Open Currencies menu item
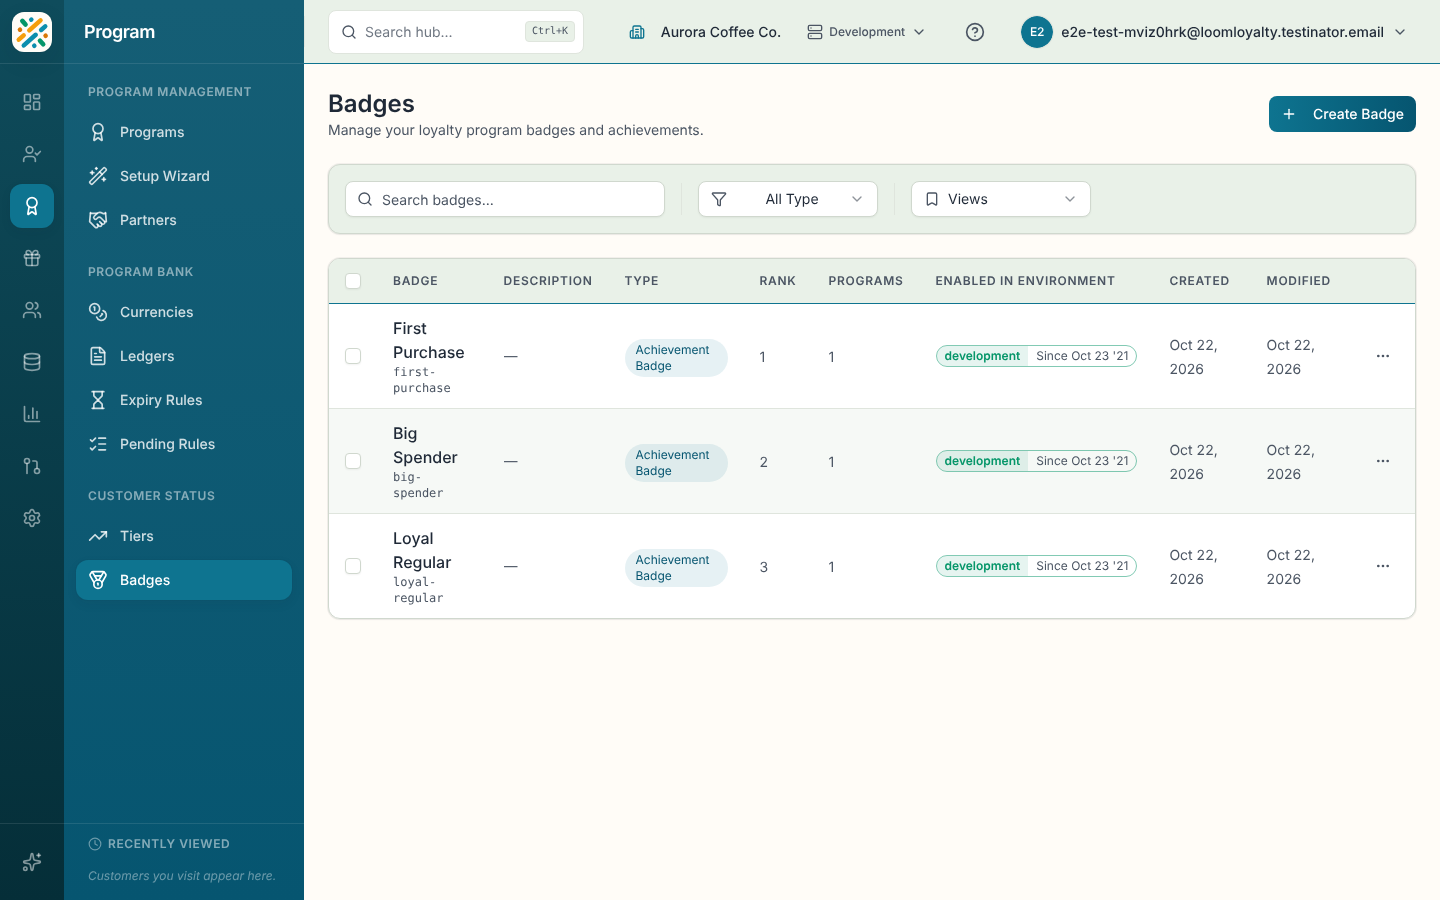1440x900 pixels. (184, 312)
